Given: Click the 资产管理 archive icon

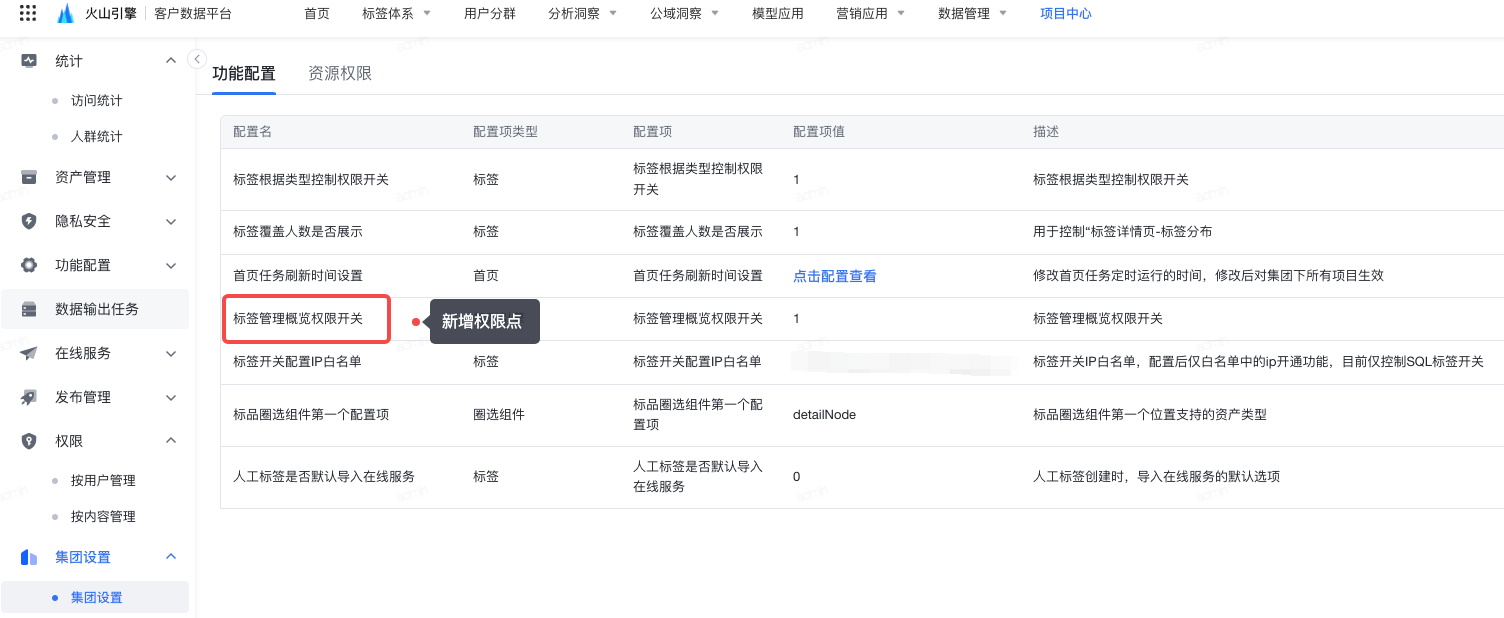Looking at the screenshot, I should click(29, 177).
